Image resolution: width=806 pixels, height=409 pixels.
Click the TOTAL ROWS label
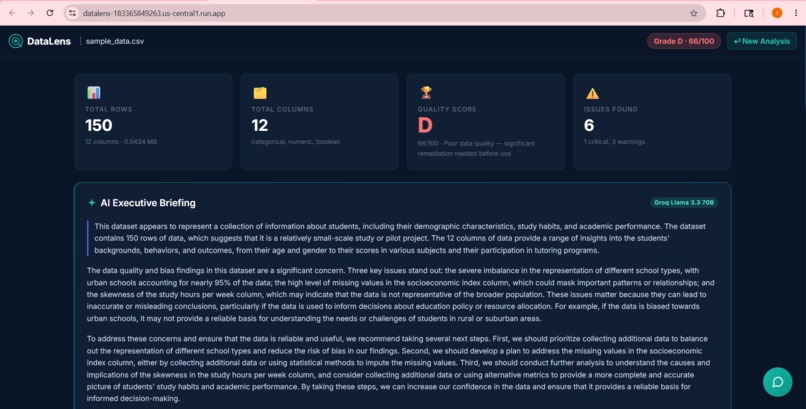tap(108, 109)
